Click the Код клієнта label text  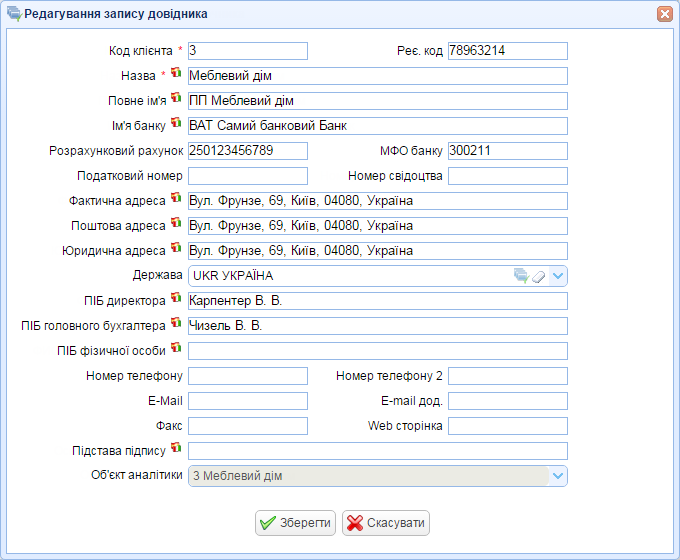pyautogui.click(x=141, y=51)
